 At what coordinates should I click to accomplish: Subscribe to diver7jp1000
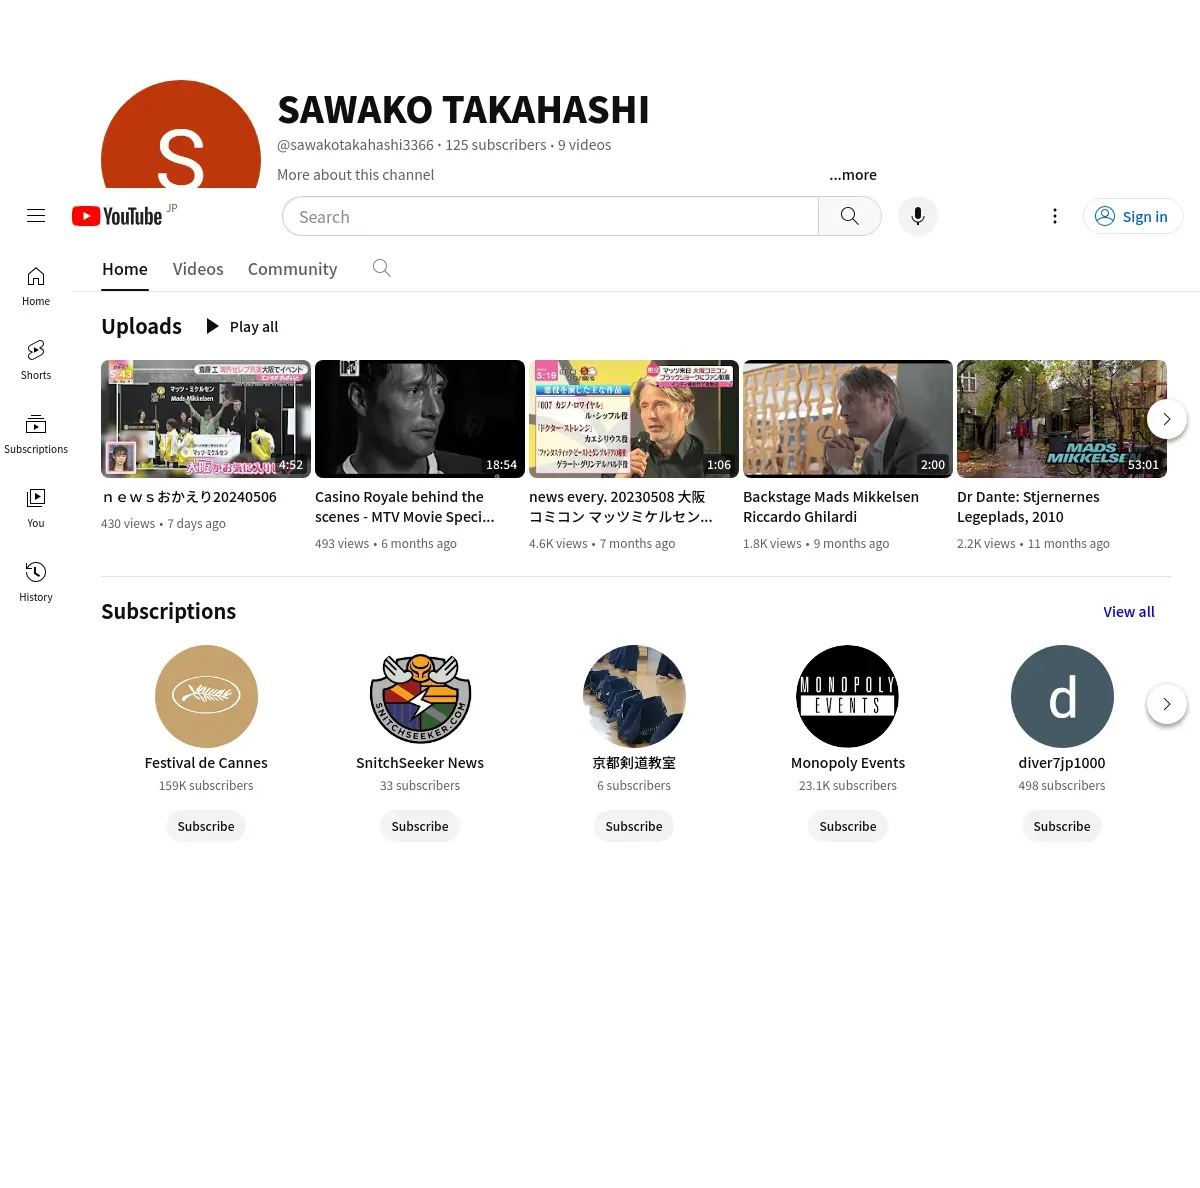click(x=1062, y=826)
